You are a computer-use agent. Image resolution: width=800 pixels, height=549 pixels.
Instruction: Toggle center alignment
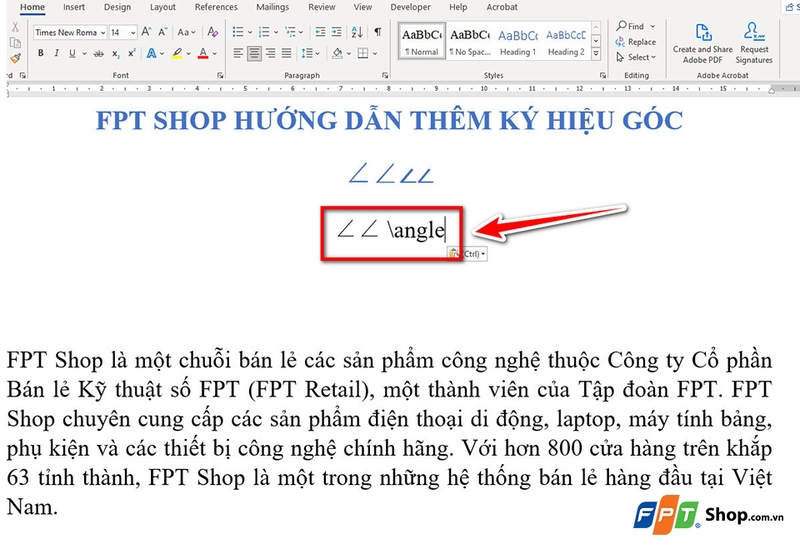coord(254,53)
